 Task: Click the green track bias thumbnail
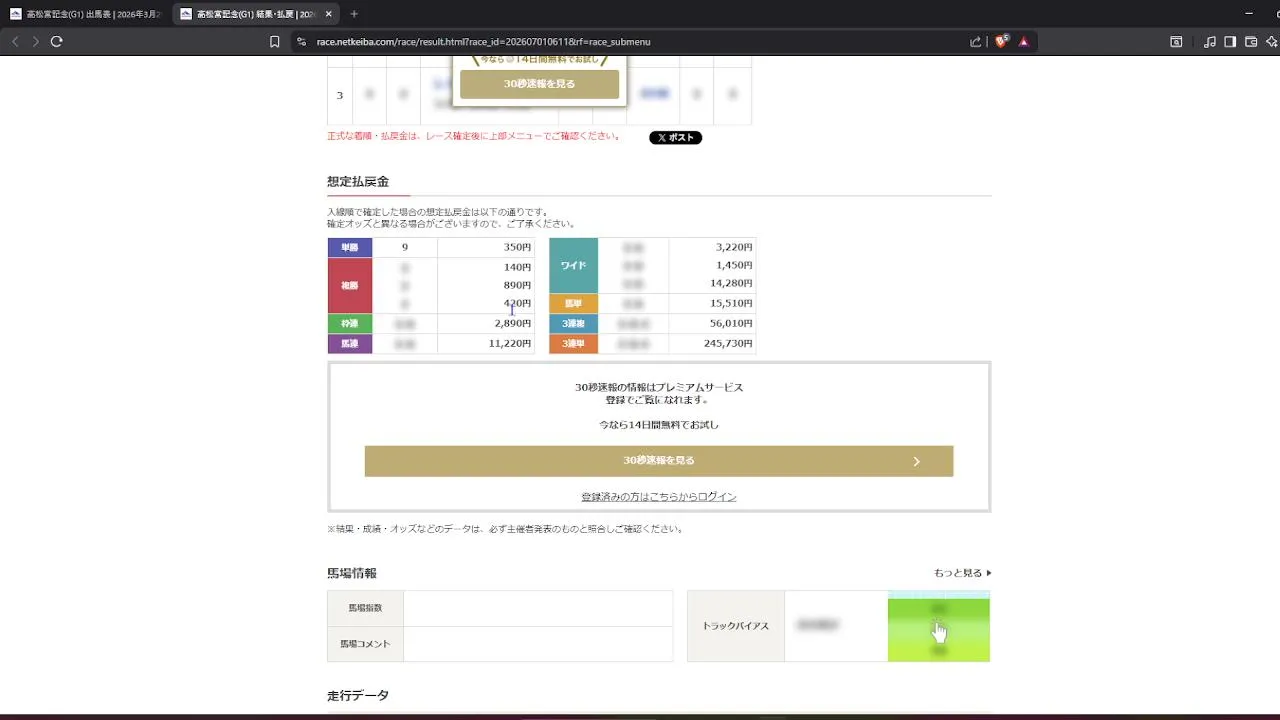[939, 626]
